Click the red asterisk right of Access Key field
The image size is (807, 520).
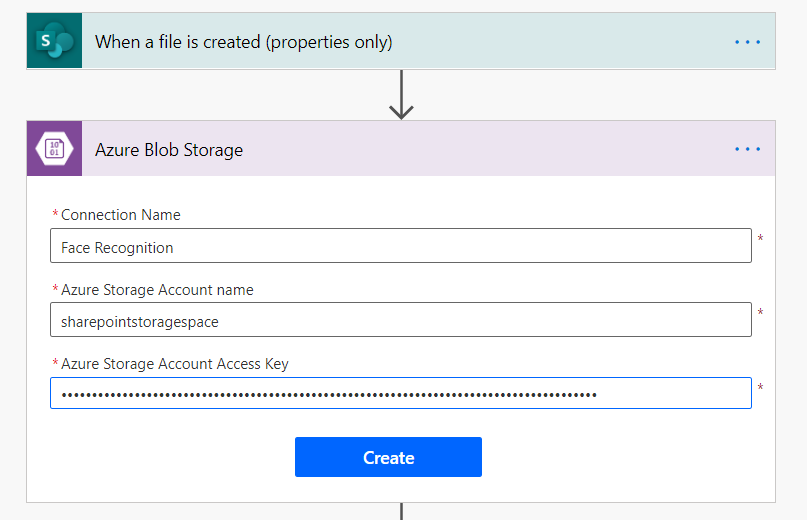point(760,387)
